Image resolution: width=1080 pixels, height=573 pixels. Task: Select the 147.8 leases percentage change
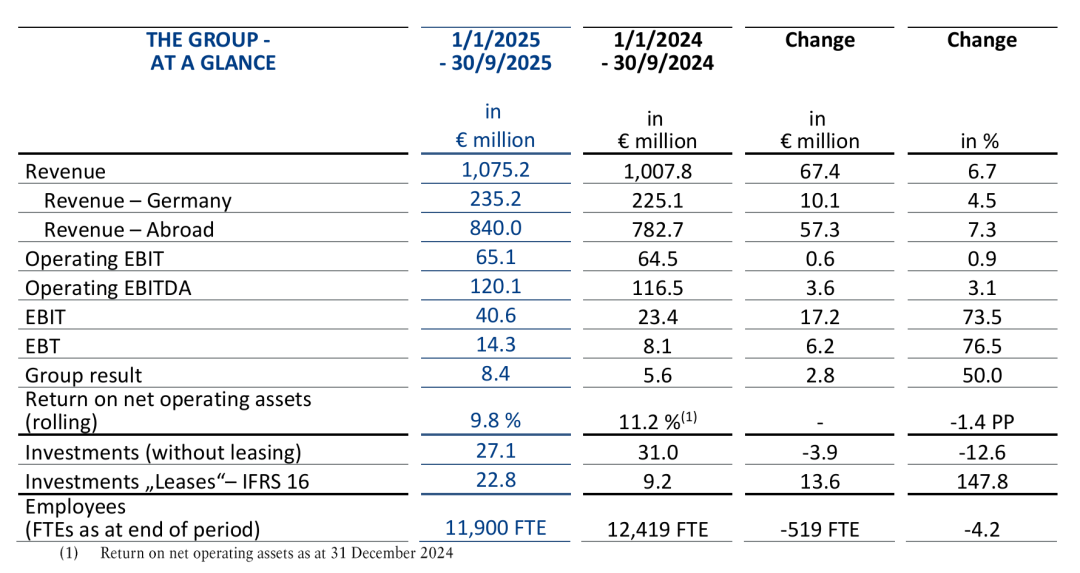coord(981,481)
